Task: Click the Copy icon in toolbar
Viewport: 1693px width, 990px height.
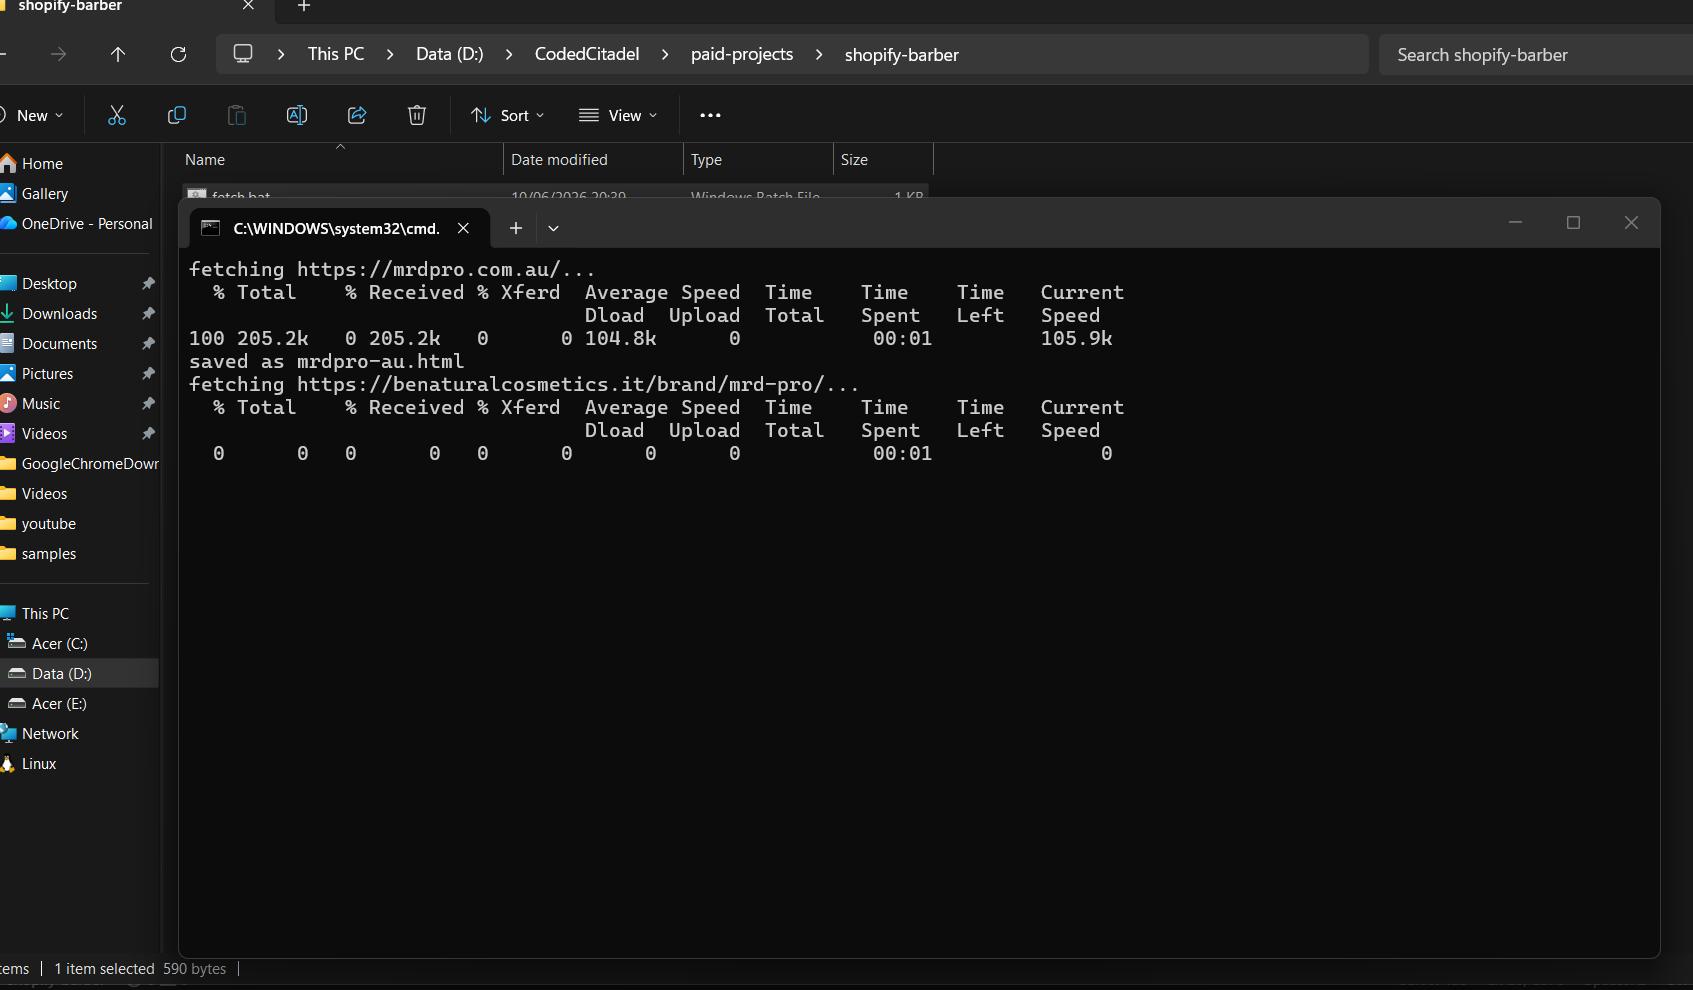Action: click(177, 115)
